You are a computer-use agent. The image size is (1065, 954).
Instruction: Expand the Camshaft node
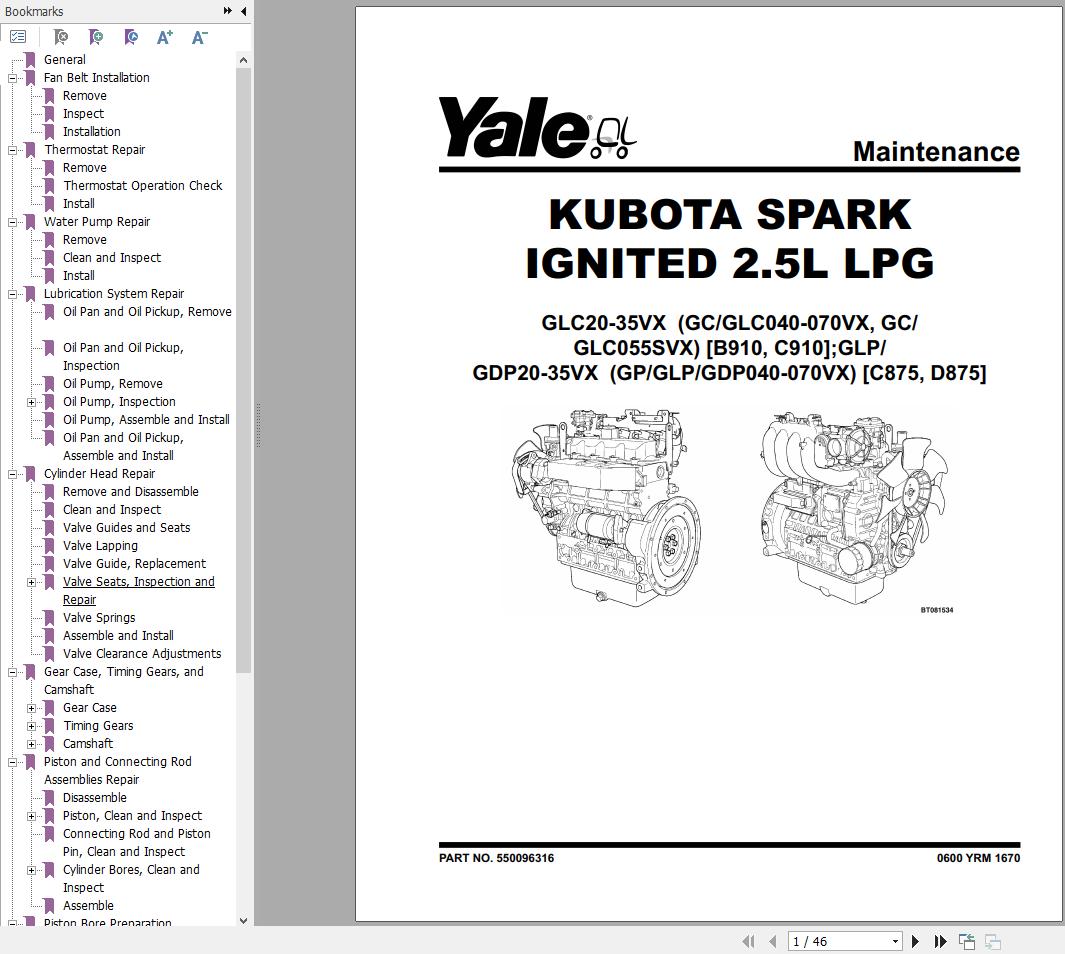coord(31,744)
